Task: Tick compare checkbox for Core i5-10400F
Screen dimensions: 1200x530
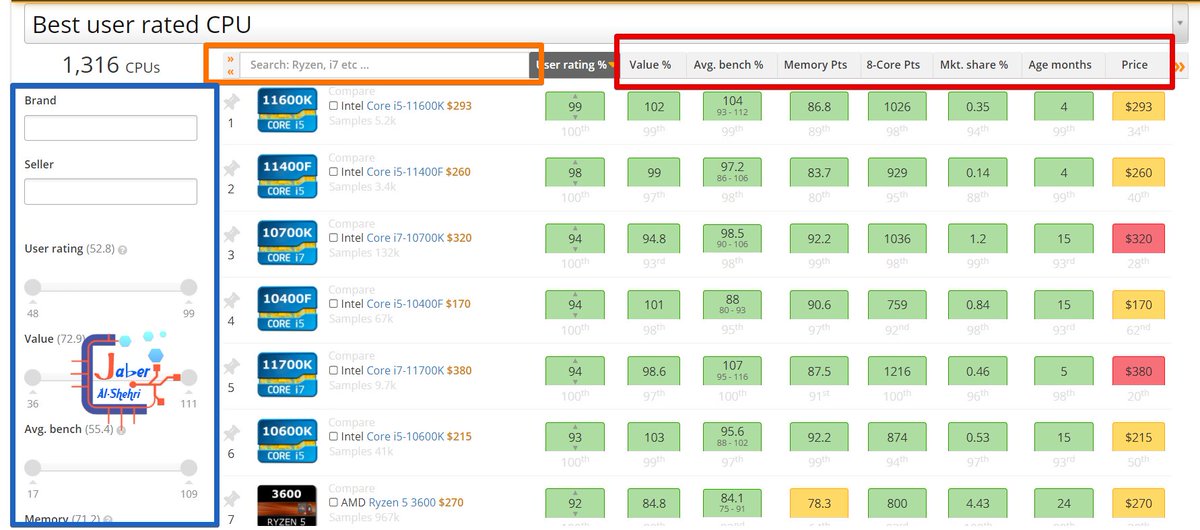Action: 334,304
